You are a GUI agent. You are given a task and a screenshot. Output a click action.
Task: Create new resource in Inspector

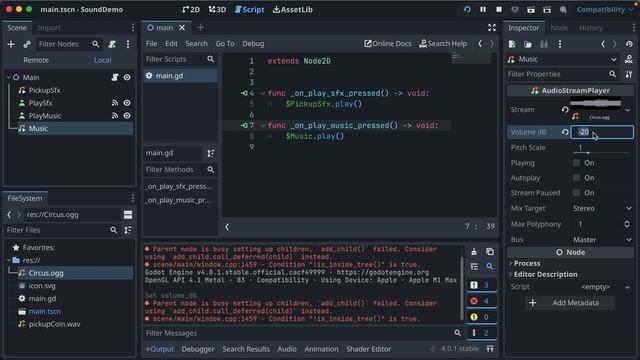[512, 44]
